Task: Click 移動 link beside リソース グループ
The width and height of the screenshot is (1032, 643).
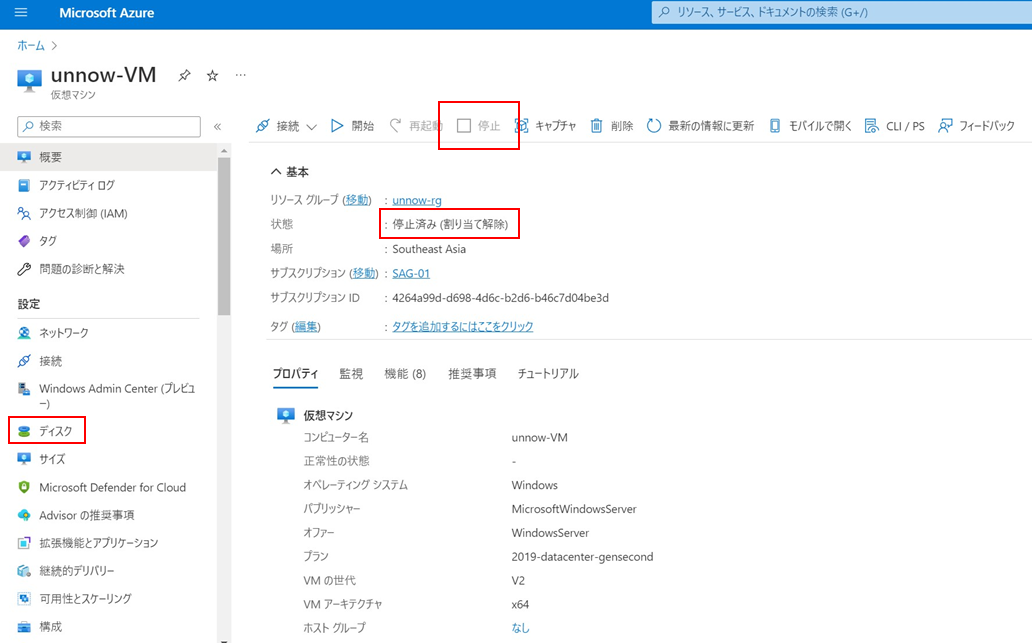Action: coord(357,200)
